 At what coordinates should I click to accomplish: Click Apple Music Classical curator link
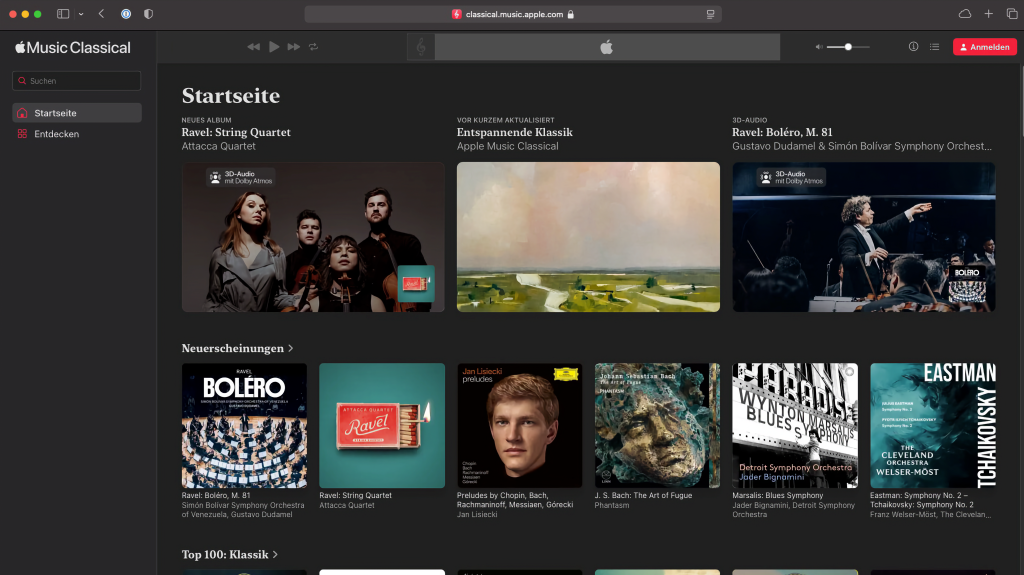click(507, 146)
